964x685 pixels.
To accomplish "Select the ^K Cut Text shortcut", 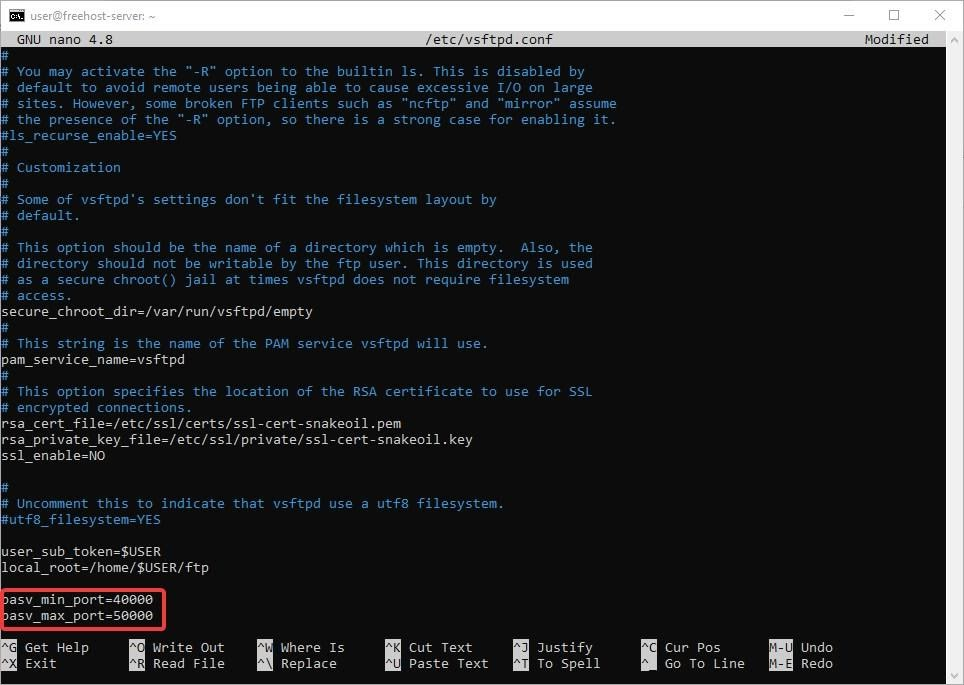I will [x=428, y=647].
